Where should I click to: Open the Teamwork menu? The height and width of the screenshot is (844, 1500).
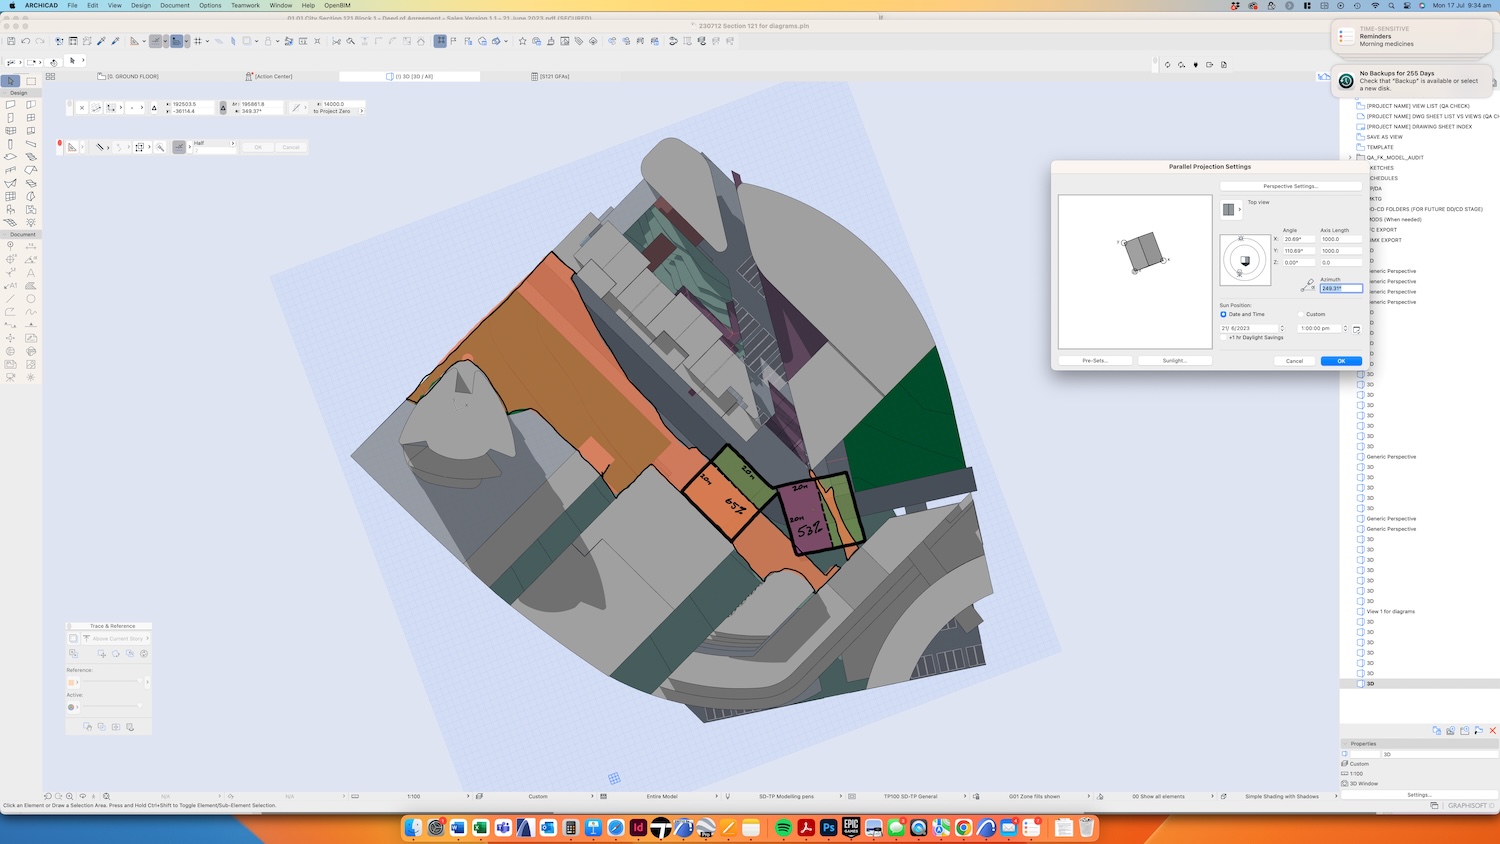pos(245,5)
